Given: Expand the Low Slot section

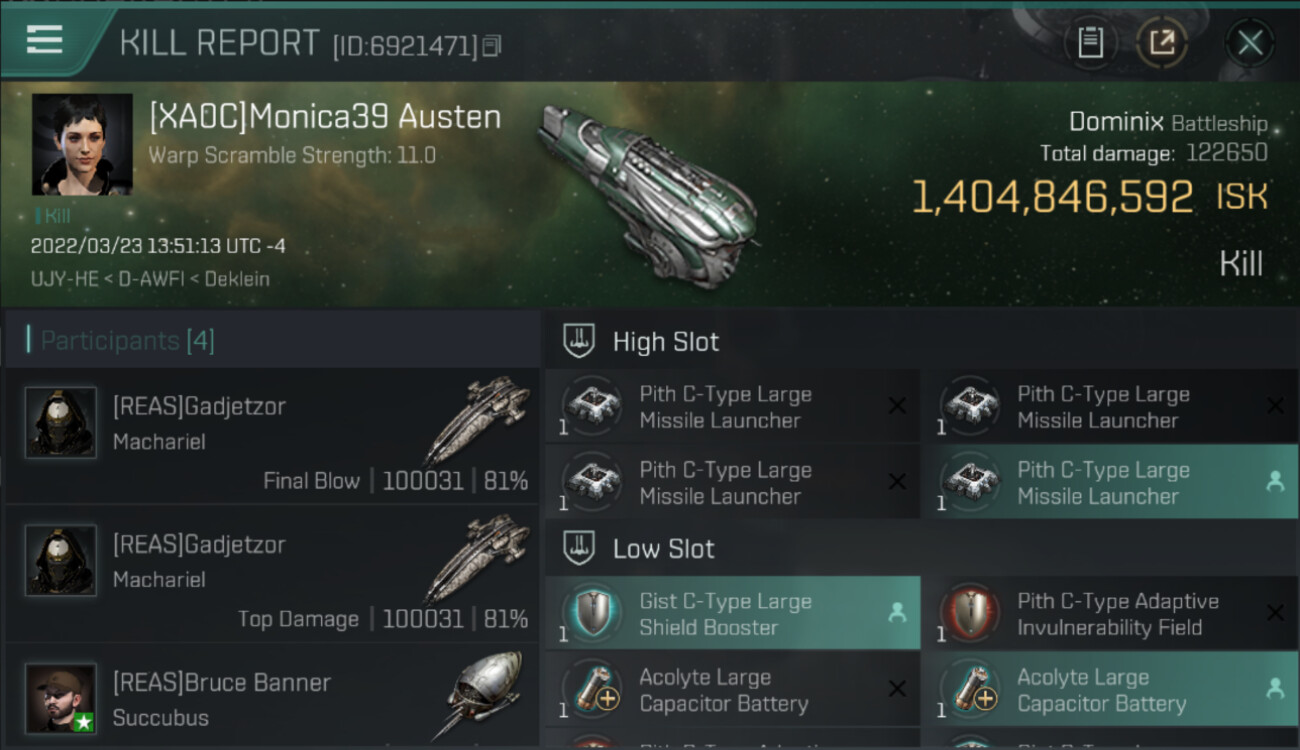Looking at the screenshot, I should [663, 549].
